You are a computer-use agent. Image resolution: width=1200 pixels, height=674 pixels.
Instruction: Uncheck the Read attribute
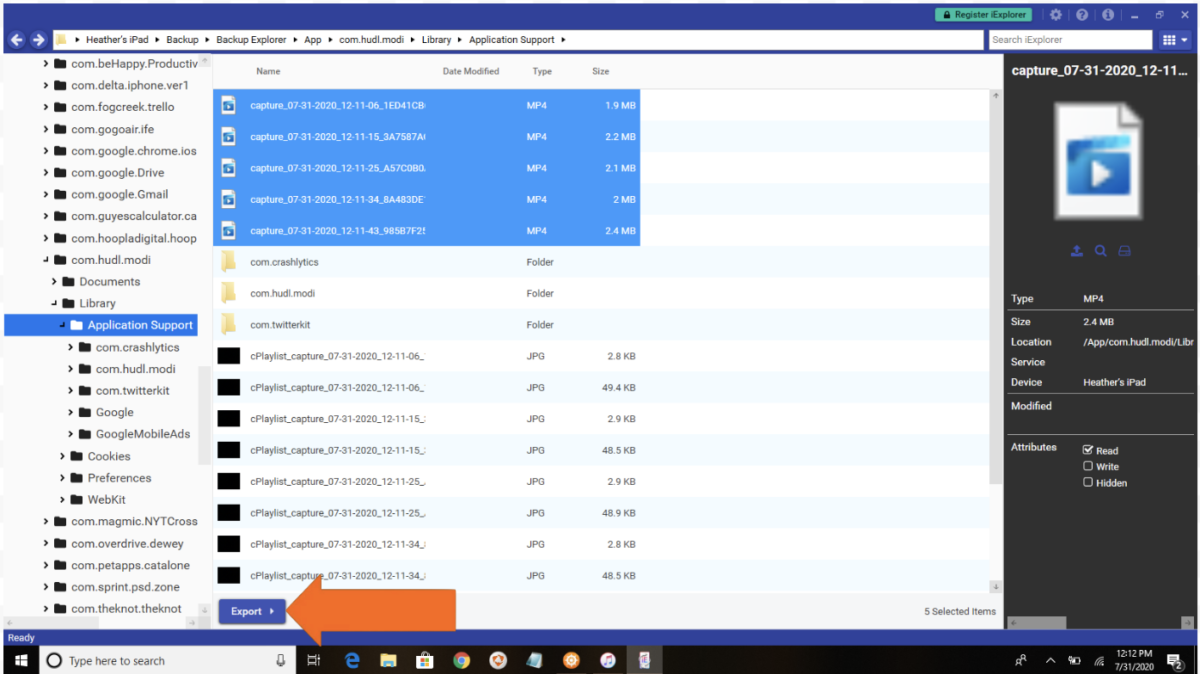point(1087,450)
